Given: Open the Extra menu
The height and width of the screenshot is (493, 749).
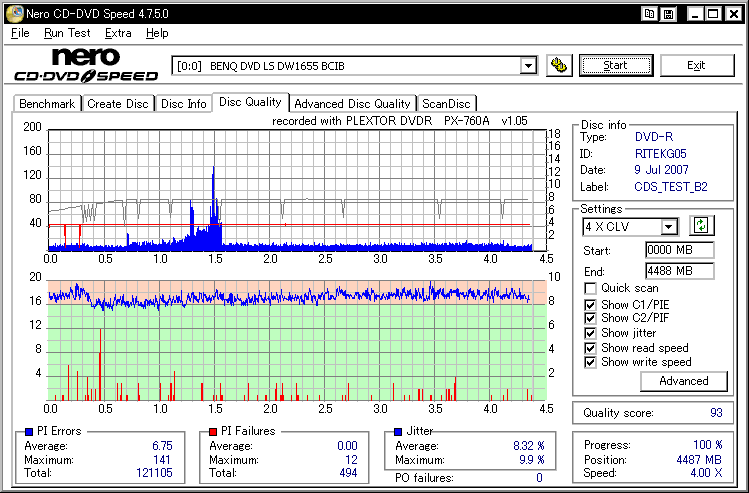Looking at the screenshot, I should pyautogui.click(x=118, y=33).
